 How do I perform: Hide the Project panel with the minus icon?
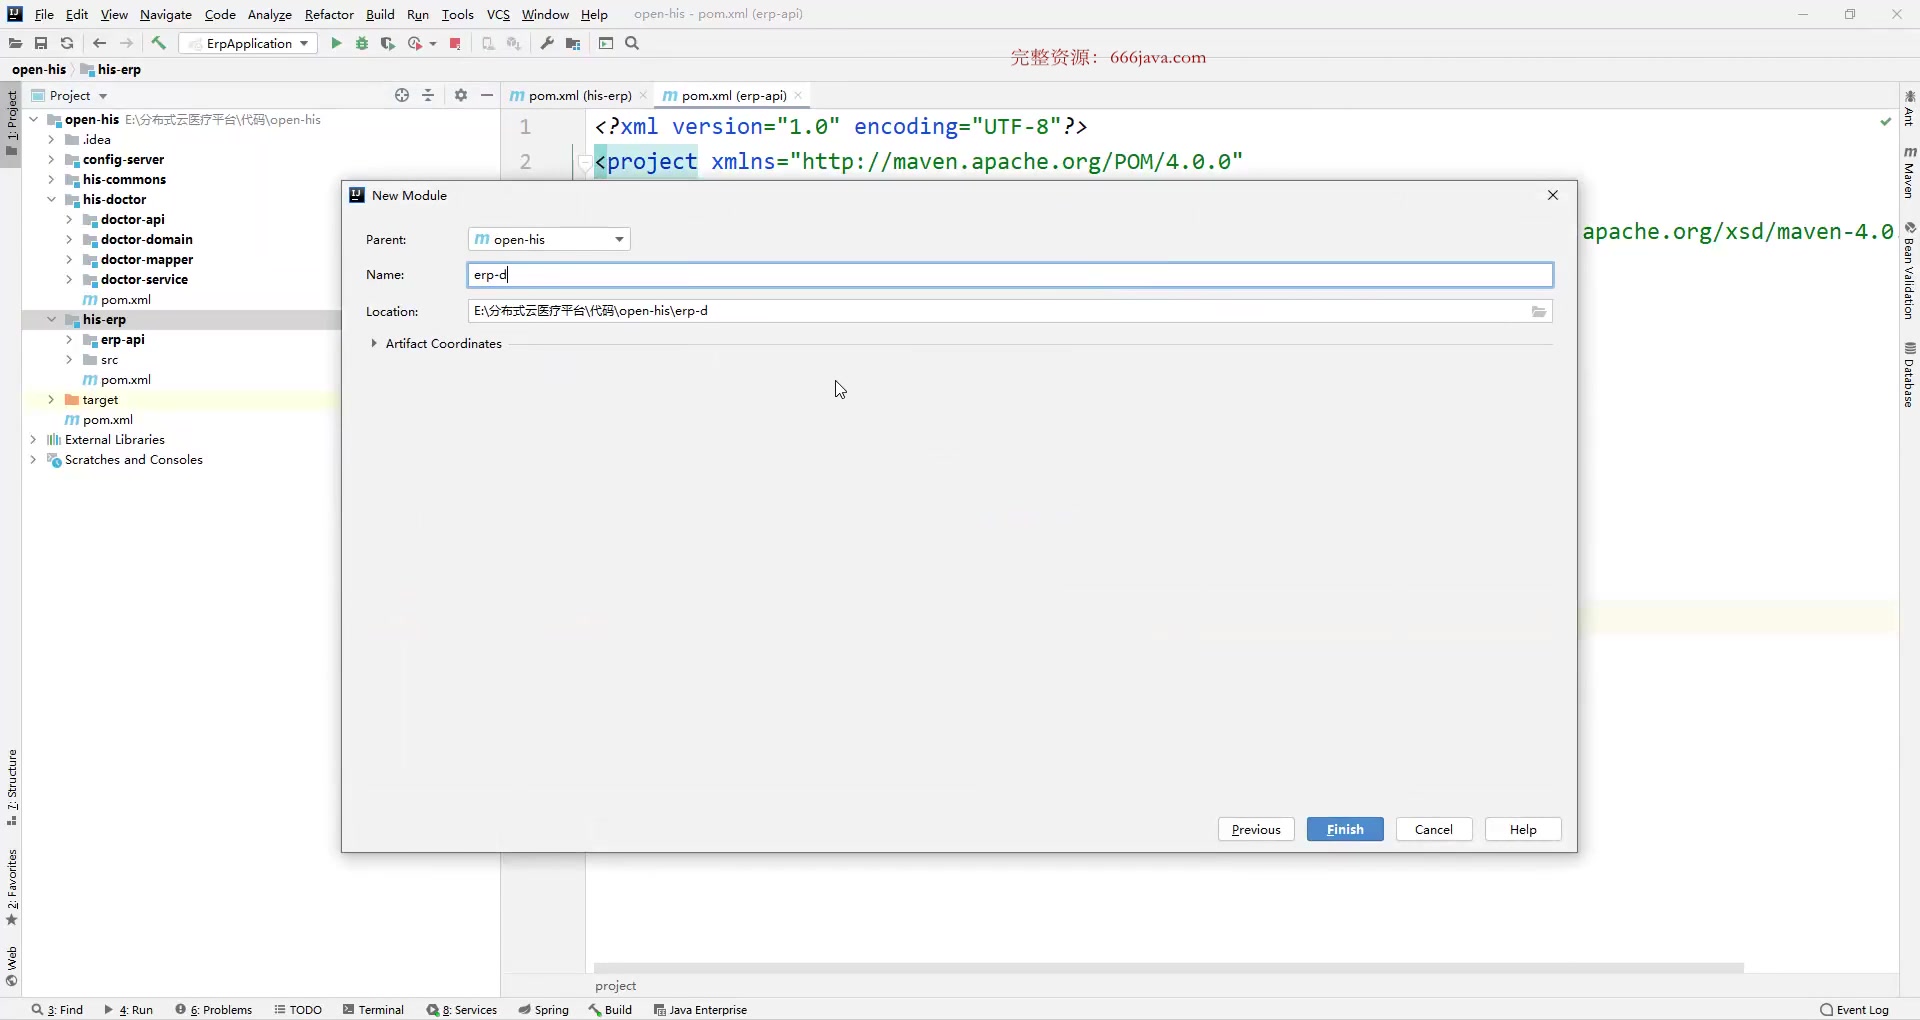tap(487, 95)
